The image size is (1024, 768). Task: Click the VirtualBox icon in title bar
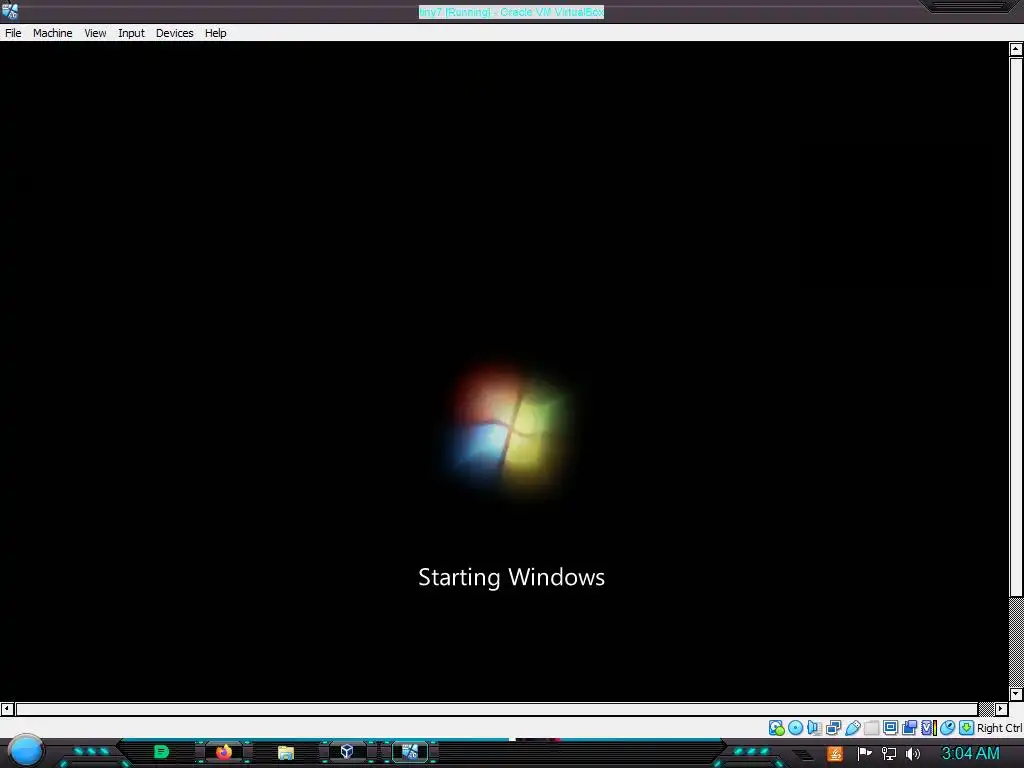click(x=10, y=10)
